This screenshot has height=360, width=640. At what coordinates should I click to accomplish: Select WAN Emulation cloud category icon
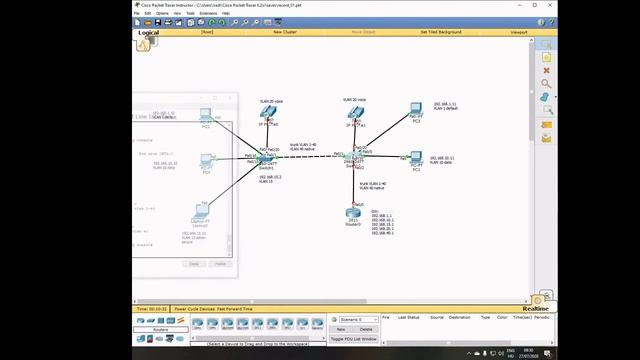click(160, 338)
